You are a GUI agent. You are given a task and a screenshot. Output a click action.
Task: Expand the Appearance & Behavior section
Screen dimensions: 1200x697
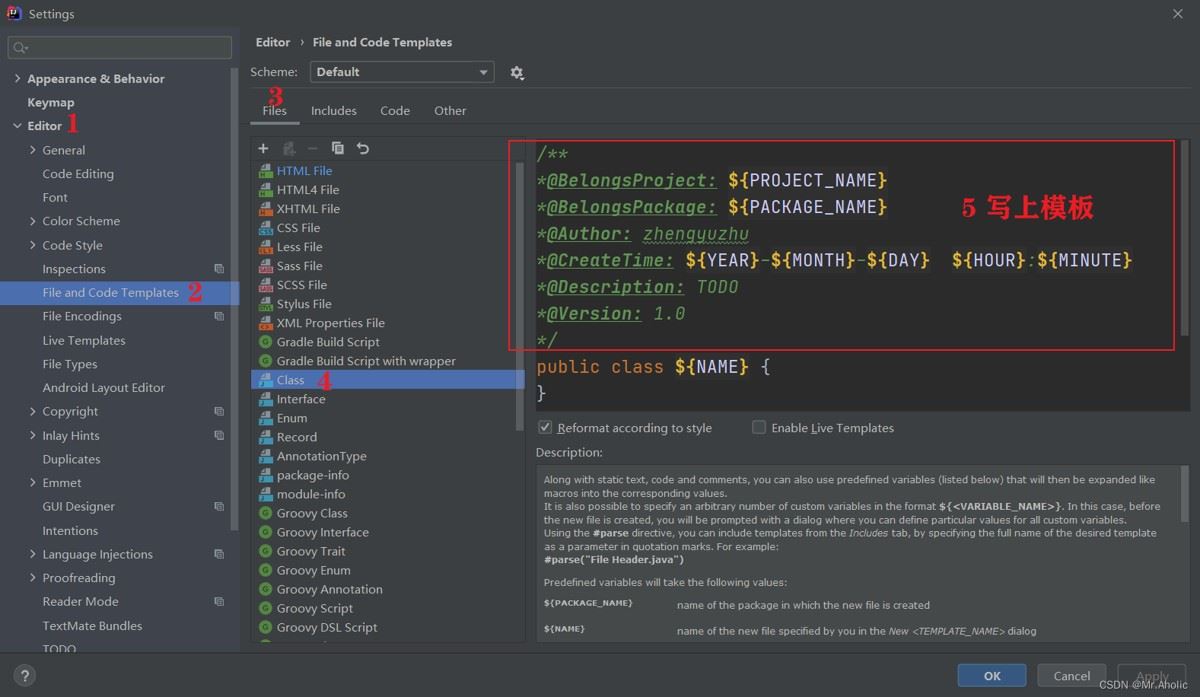coord(17,79)
